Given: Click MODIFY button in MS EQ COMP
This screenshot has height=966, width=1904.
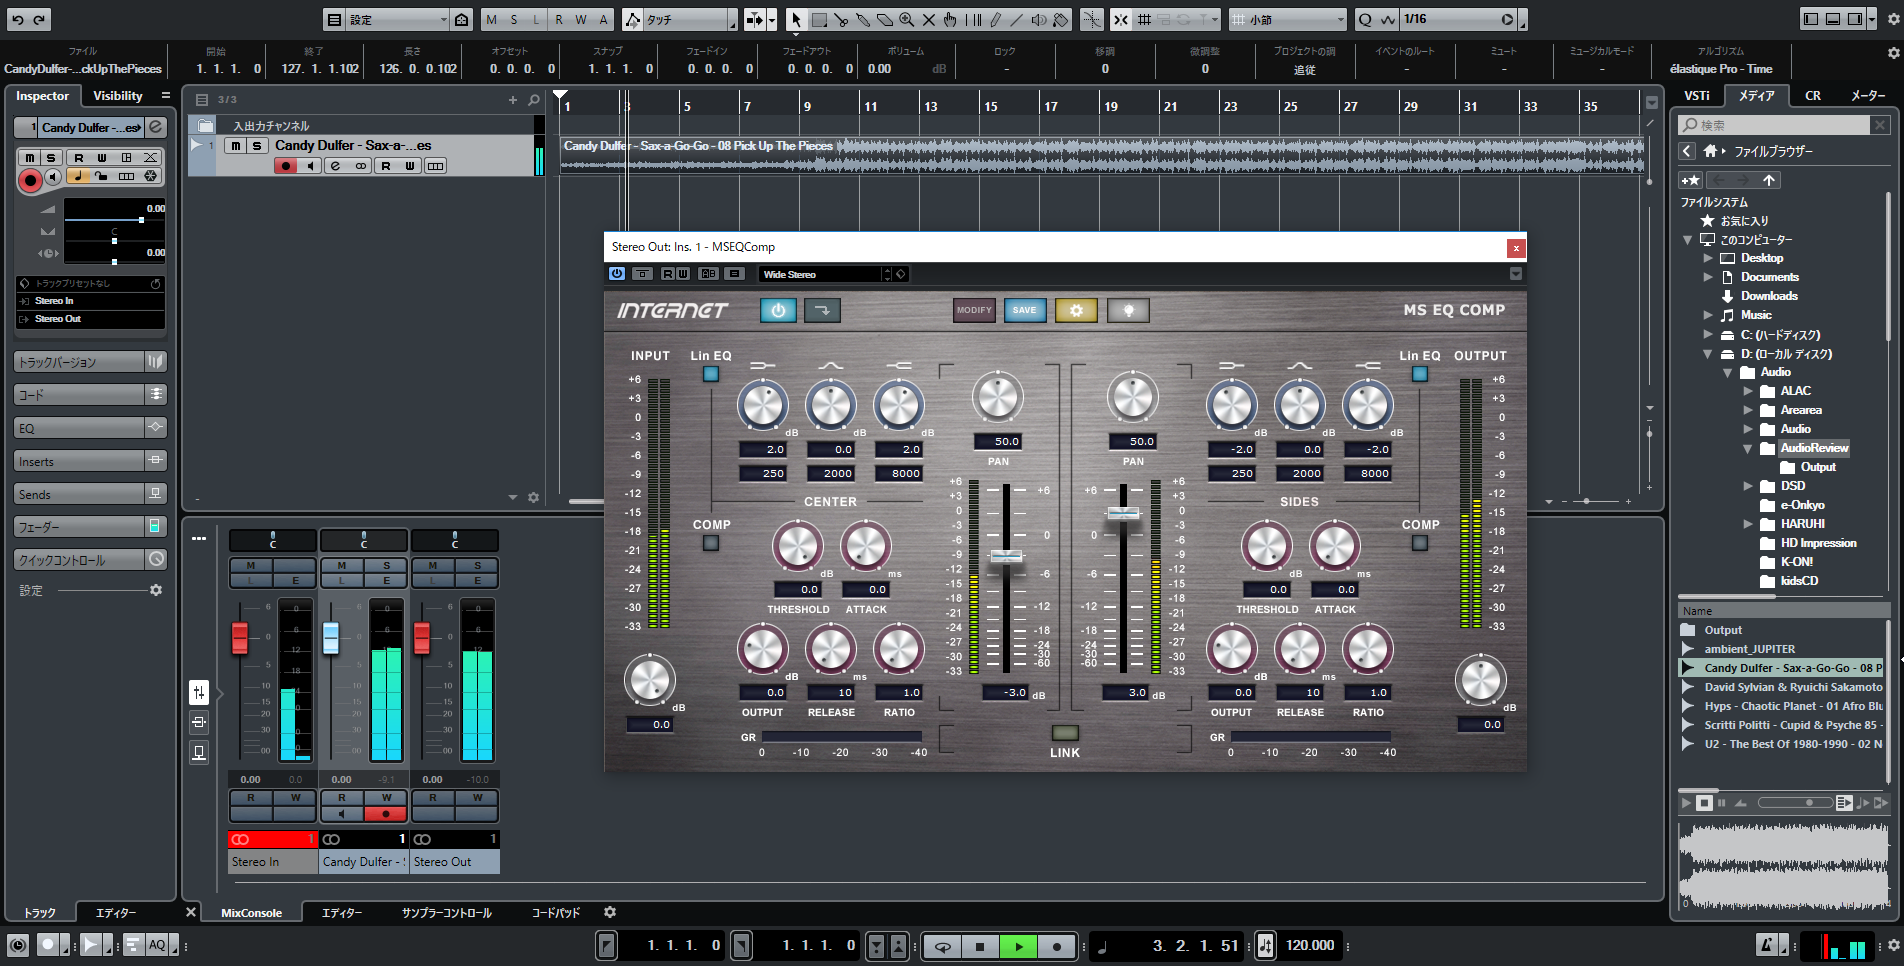Looking at the screenshot, I should (x=974, y=310).
